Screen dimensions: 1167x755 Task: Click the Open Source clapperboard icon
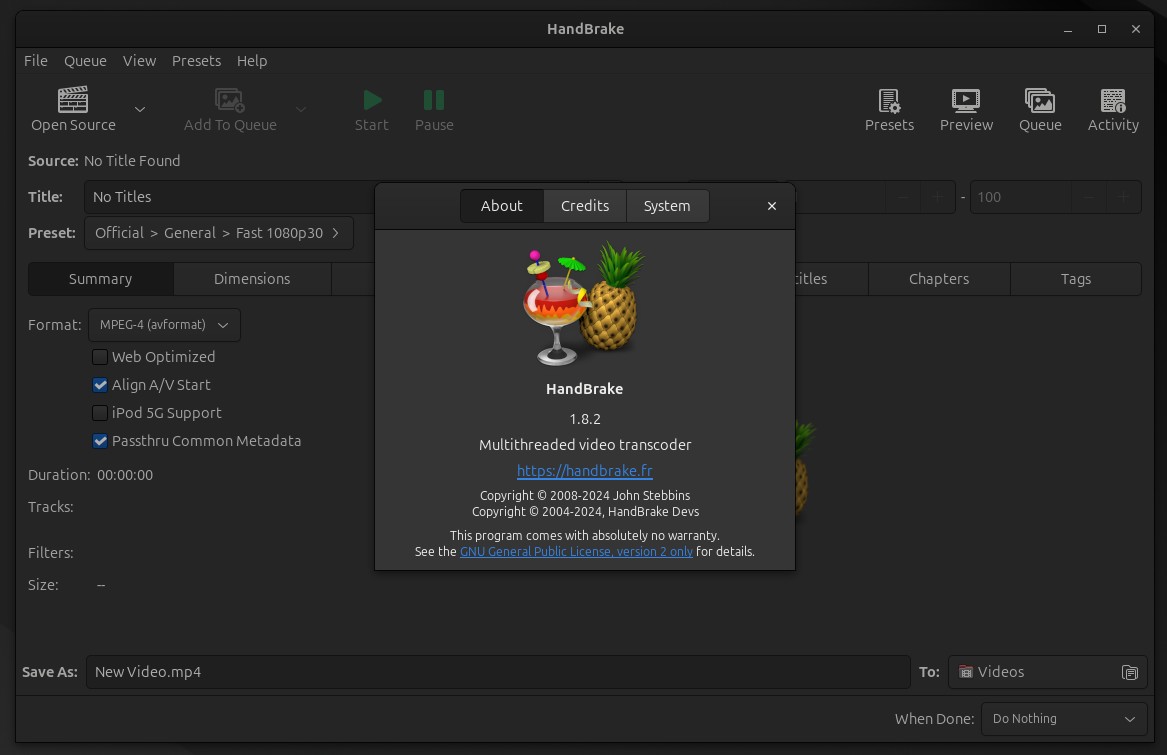pyautogui.click(x=73, y=99)
